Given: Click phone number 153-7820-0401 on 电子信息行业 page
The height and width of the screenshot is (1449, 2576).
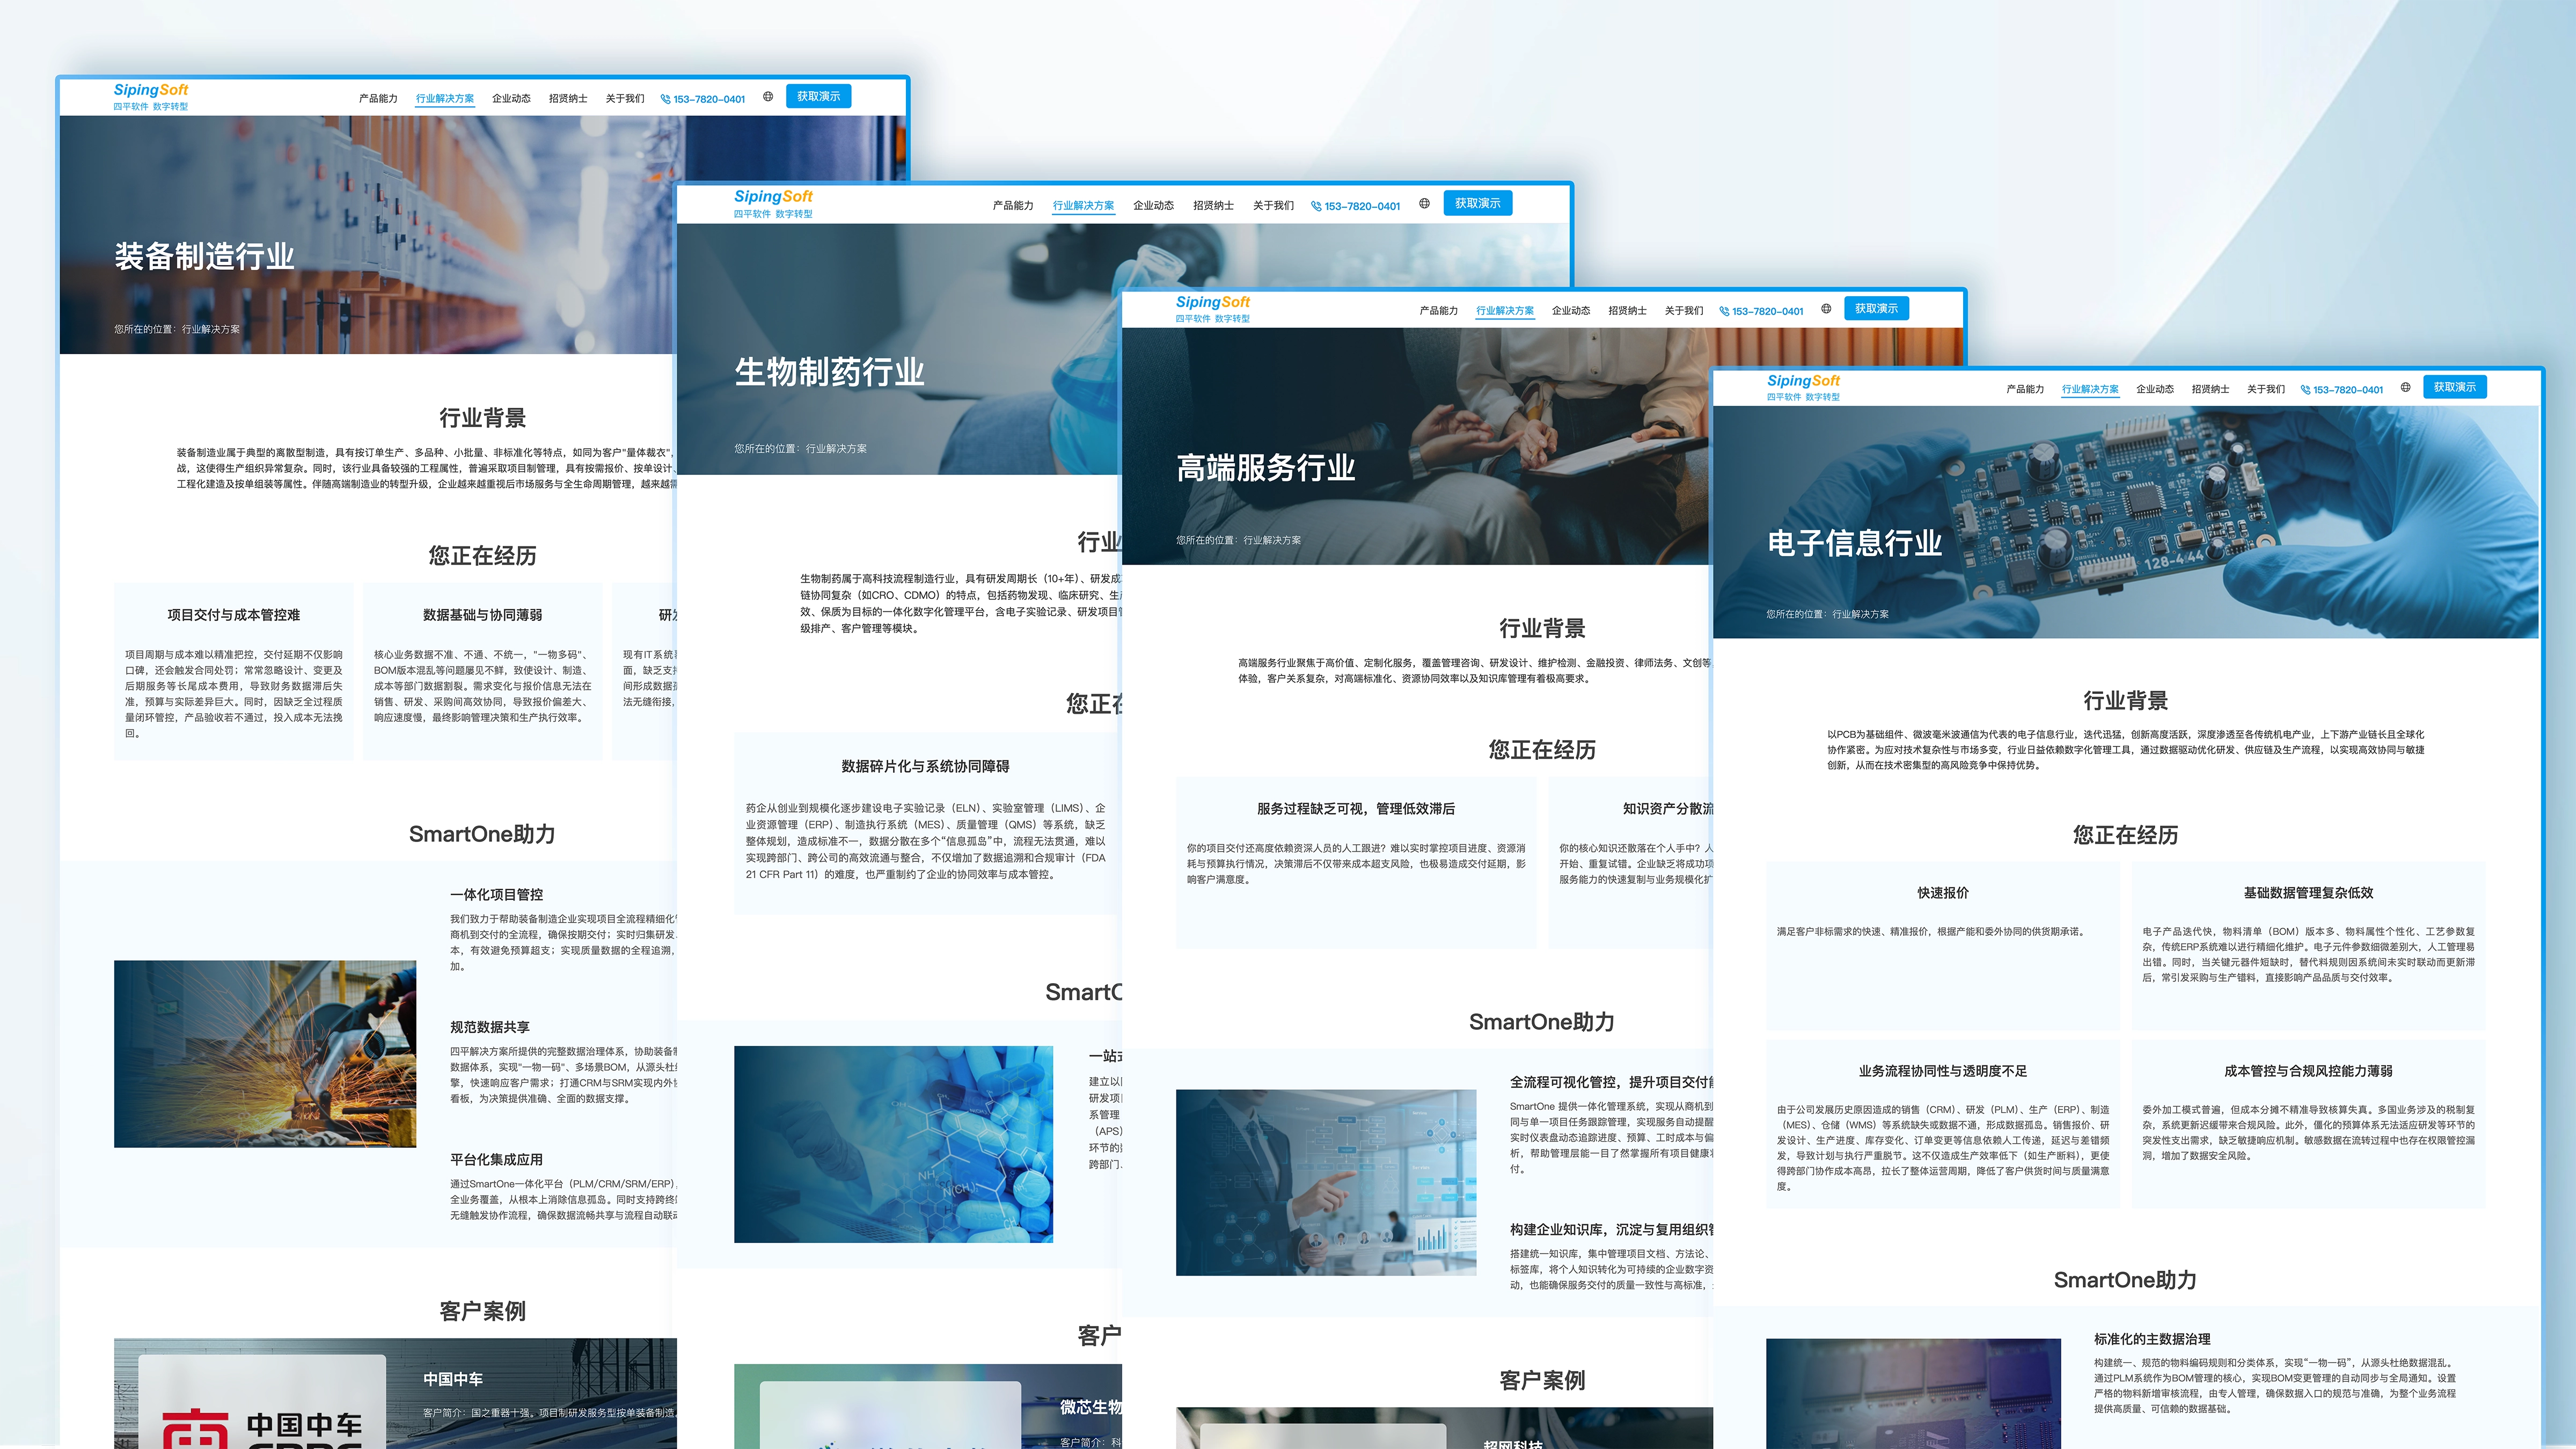Looking at the screenshot, I should coord(2341,390).
